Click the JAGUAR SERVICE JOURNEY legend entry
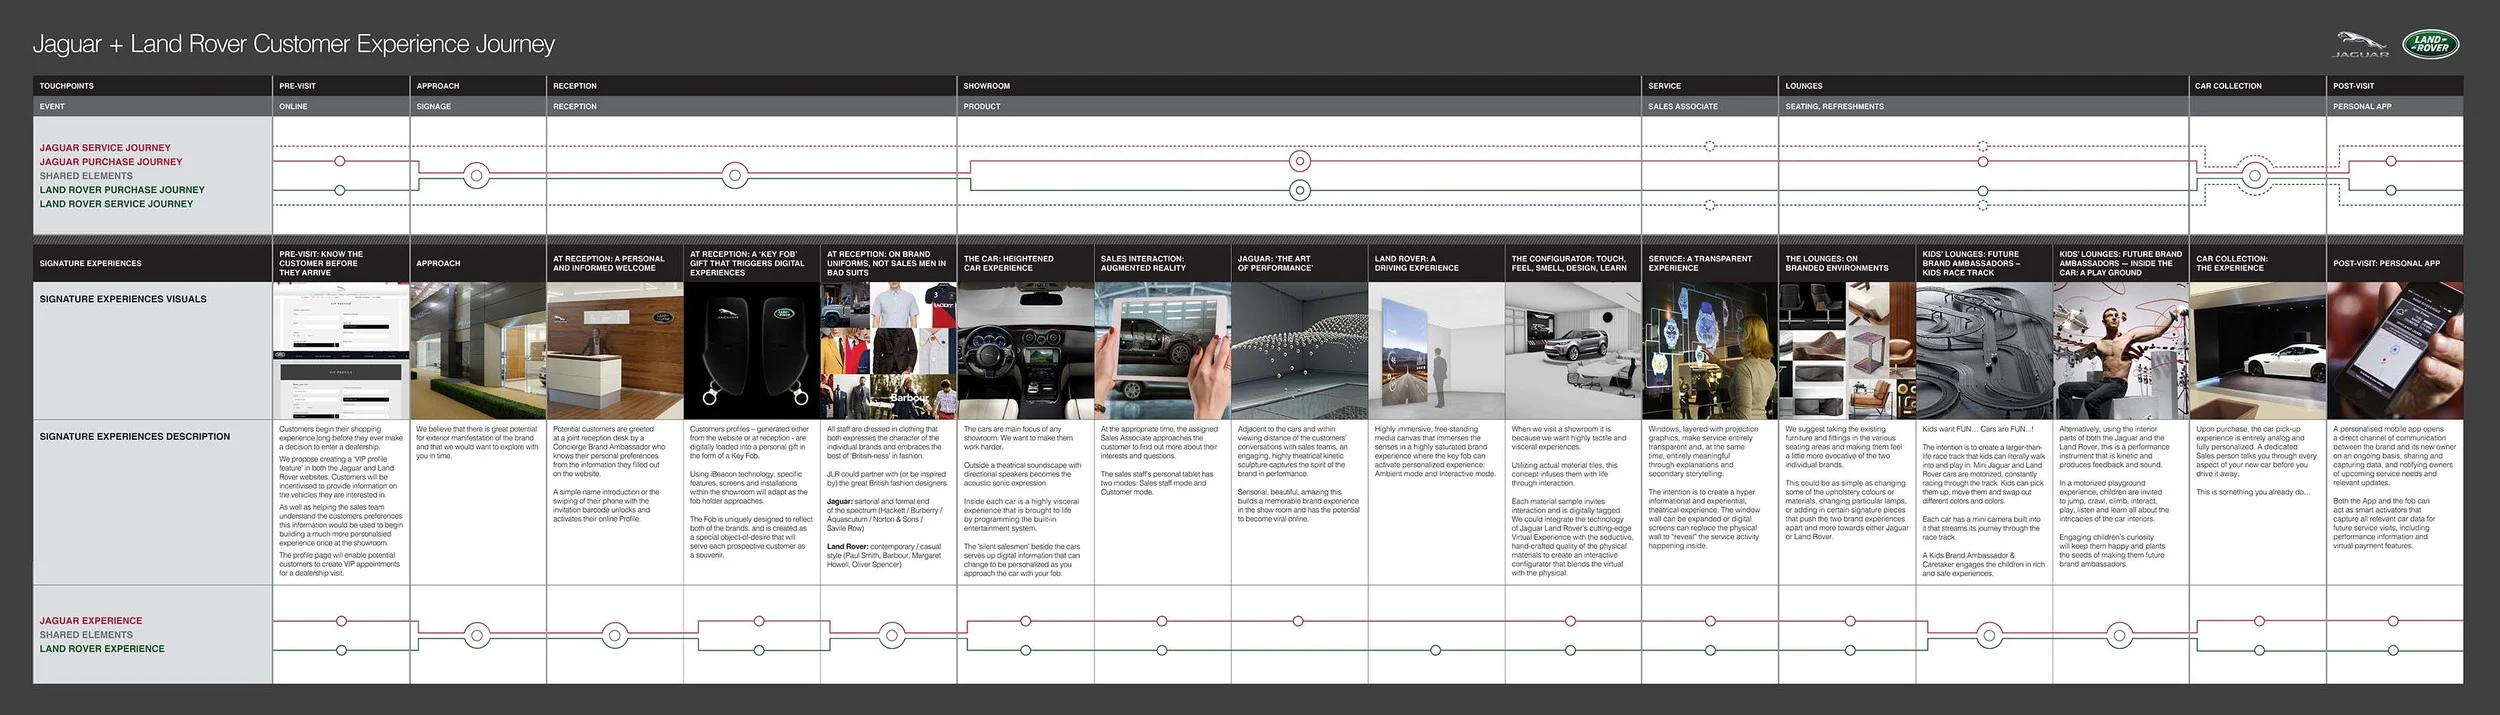This screenshot has height=715, width=2500. click(x=105, y=148)
